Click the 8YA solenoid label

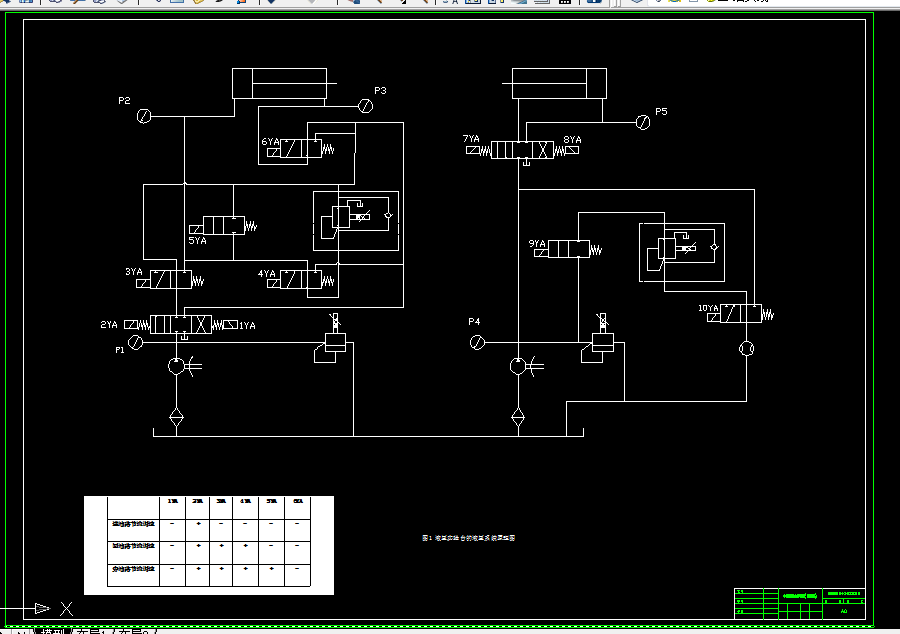click(x=572, y=139)
